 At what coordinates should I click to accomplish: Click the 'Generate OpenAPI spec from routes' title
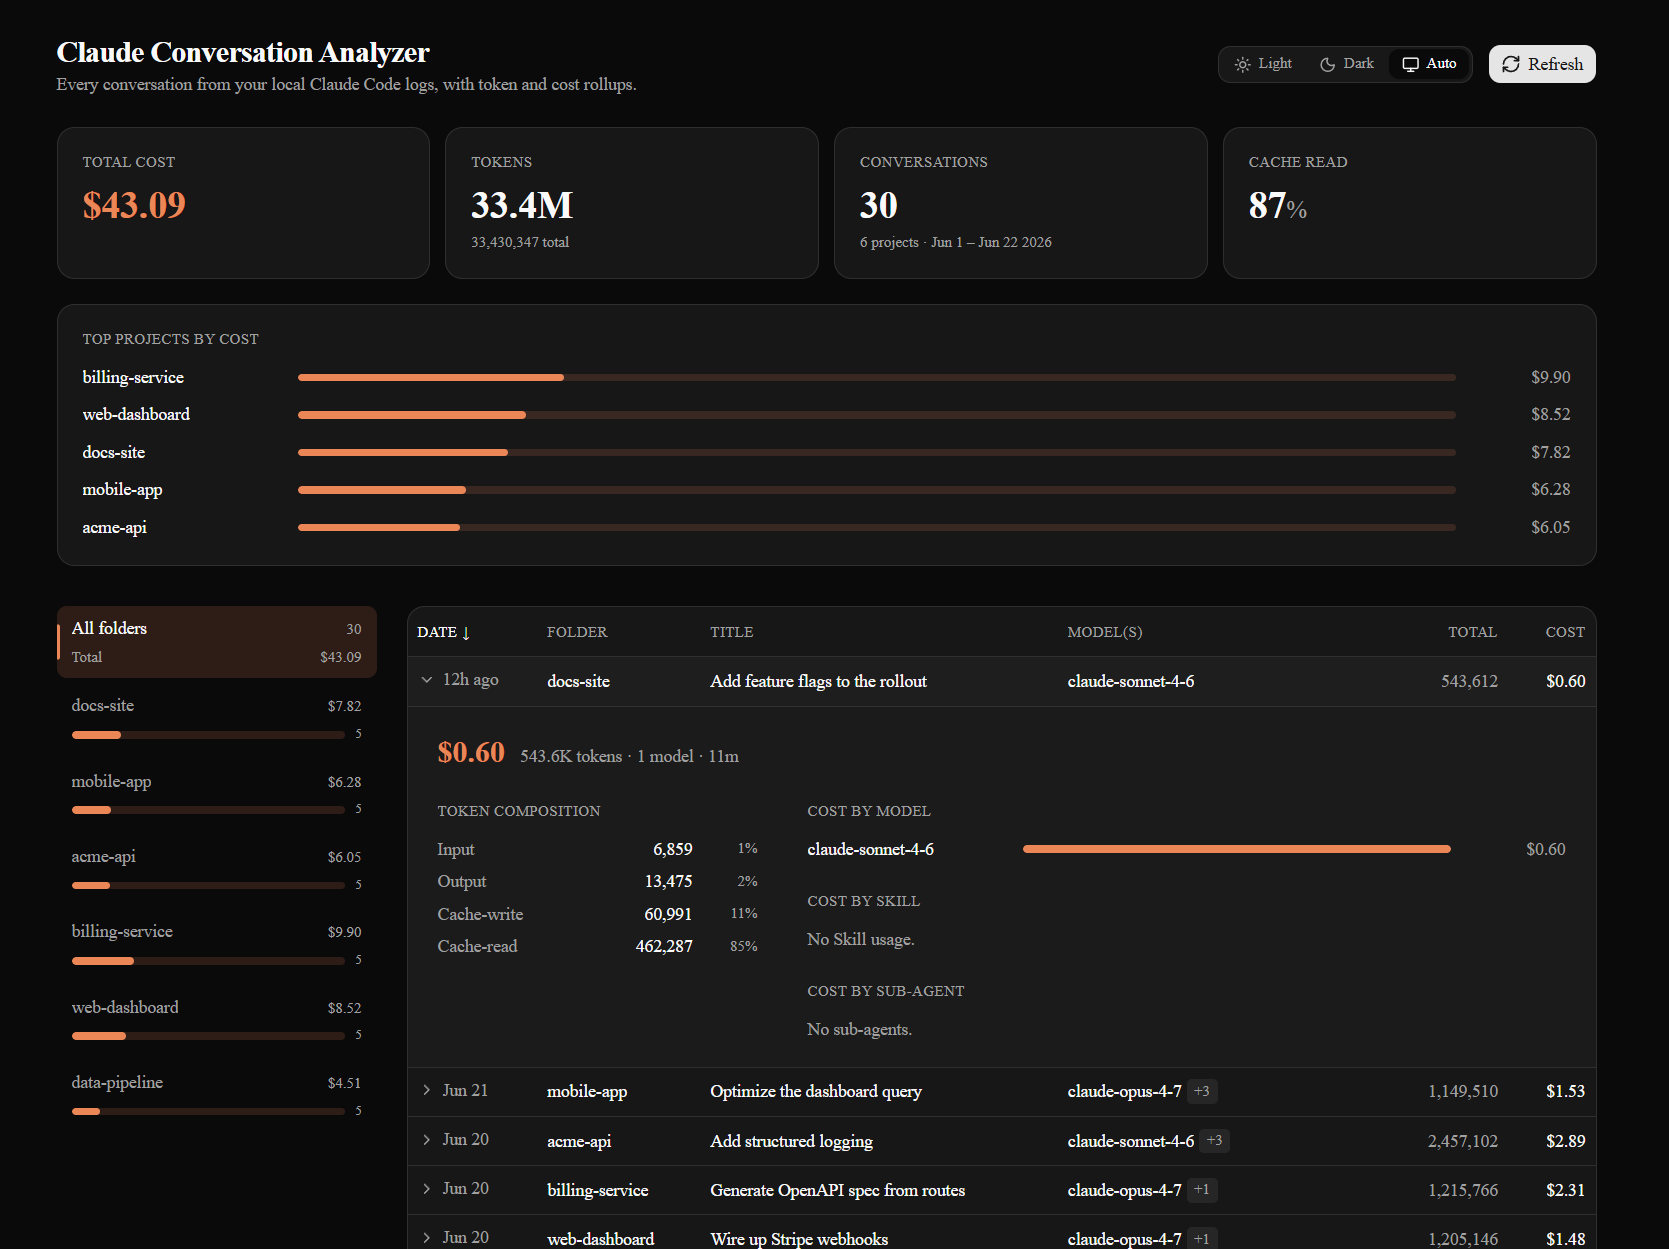(x=838, y=1190)
